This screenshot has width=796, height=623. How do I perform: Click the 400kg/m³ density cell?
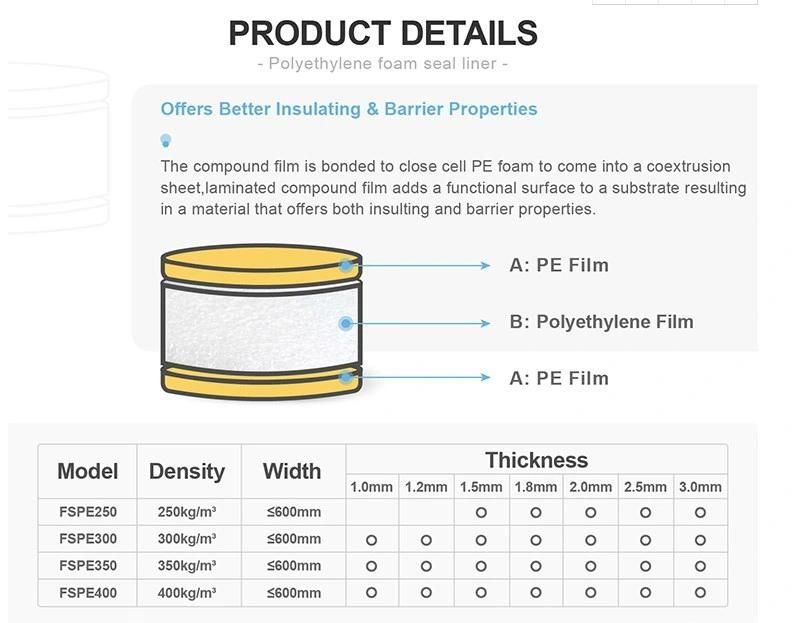click(x=187, y=593)
